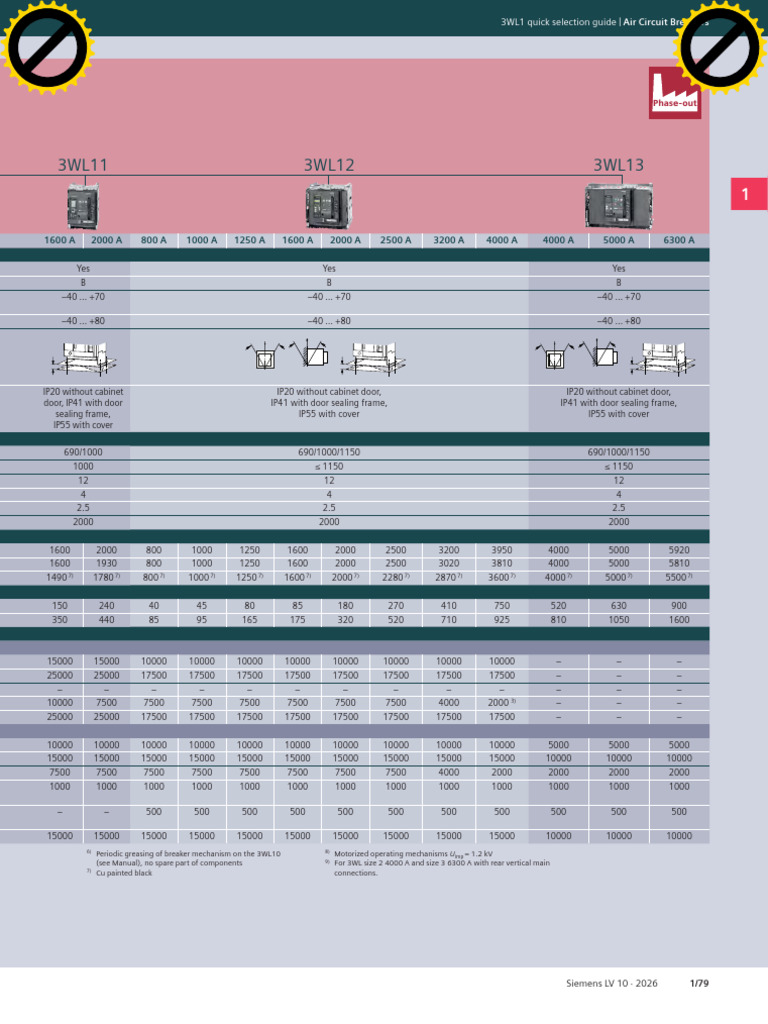The image size is (768, 1024).
Task: Click the 3WL13 heading label
Action: [x=618, y=165]
